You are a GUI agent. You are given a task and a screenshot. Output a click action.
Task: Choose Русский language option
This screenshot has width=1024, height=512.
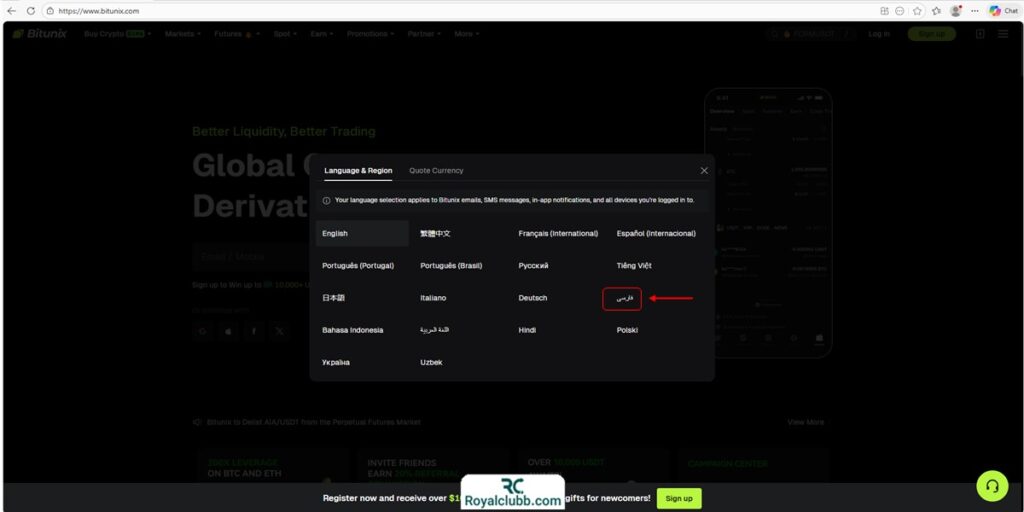tap(533, 266)
